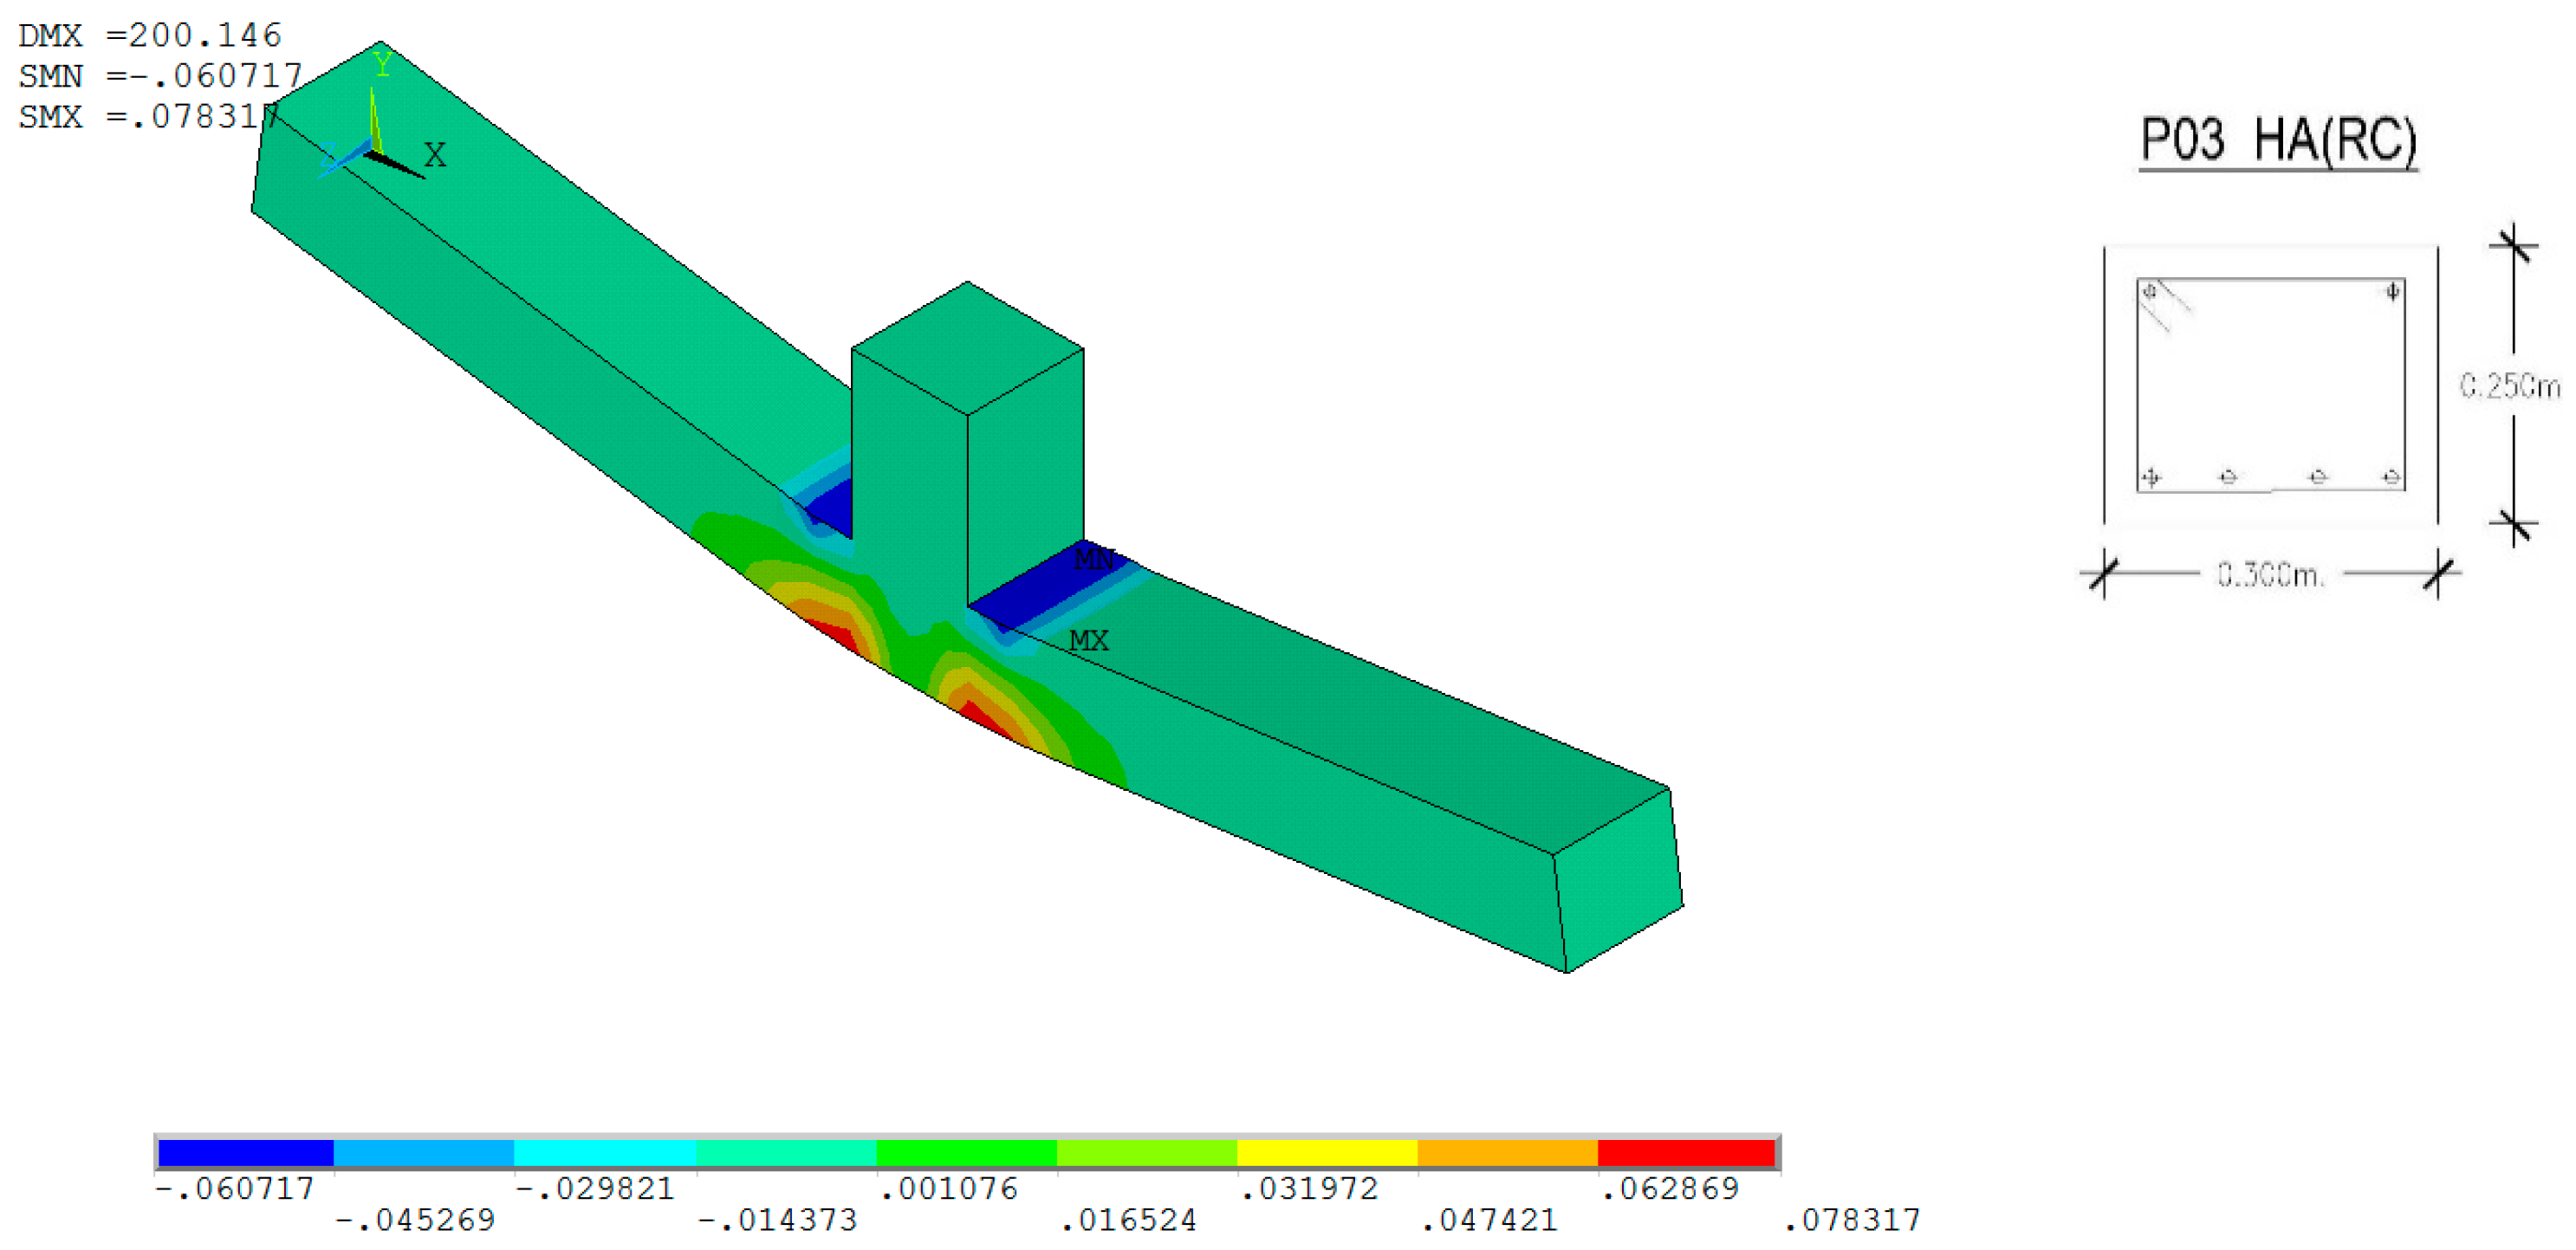Viewport: 2576px width, 1250px height.
Task: Click the SMN minimum value text
Action: coord(160,76)
